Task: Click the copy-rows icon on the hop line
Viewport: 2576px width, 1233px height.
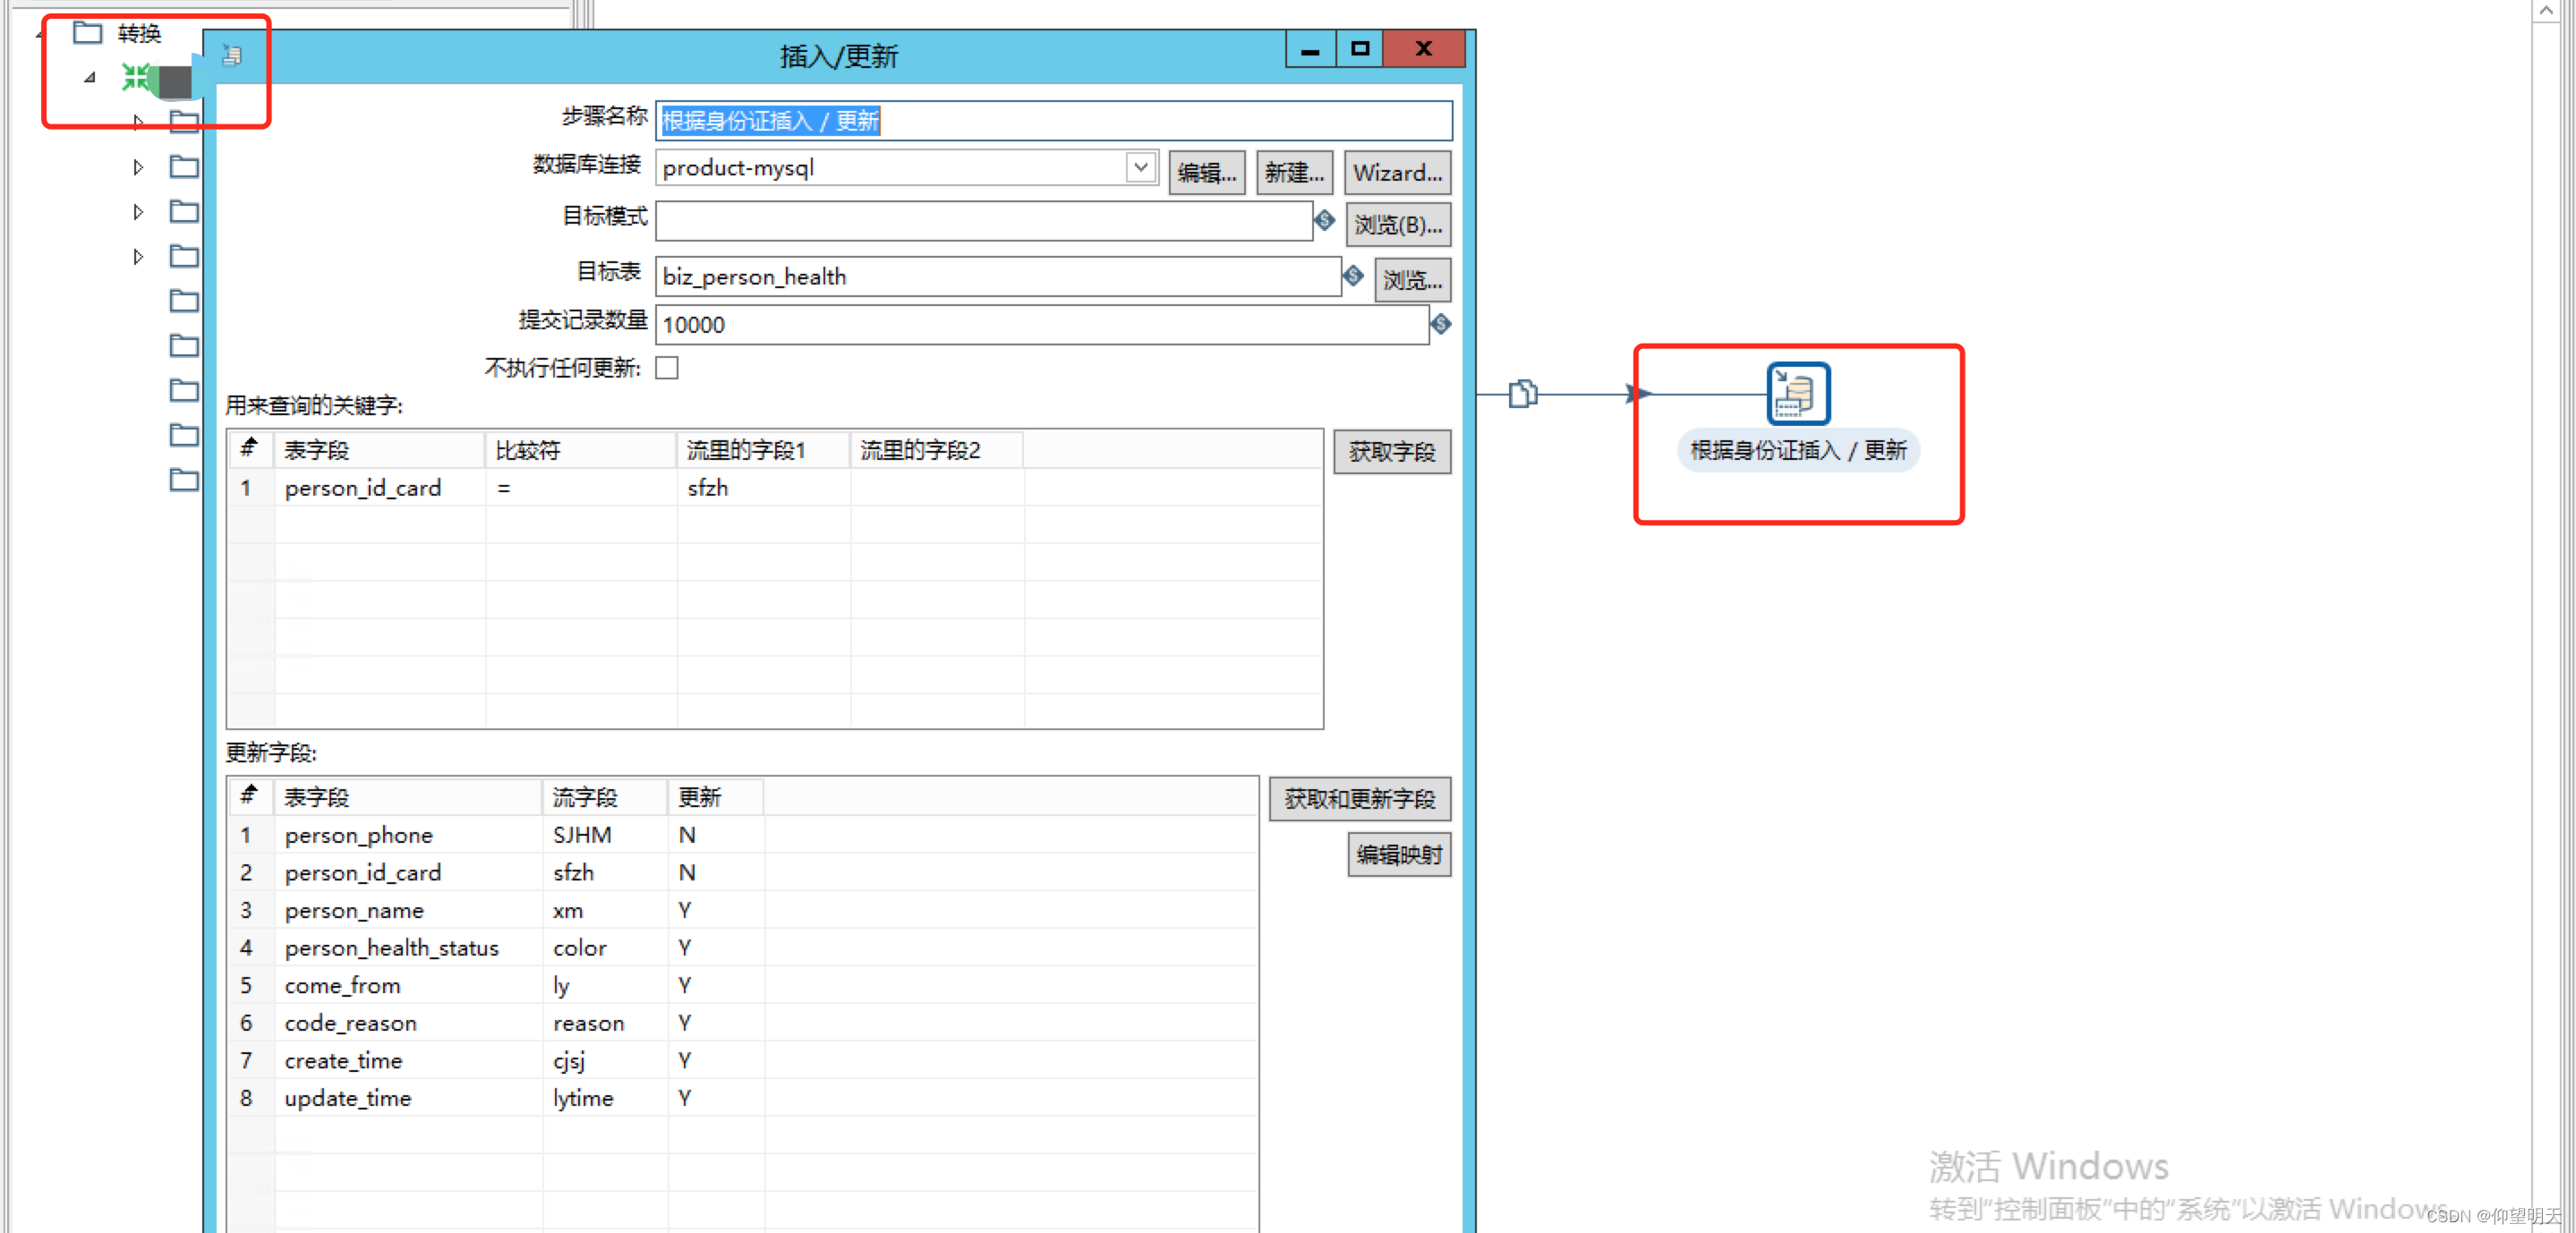Action: pyautogui.click(x=1522, y=393)
